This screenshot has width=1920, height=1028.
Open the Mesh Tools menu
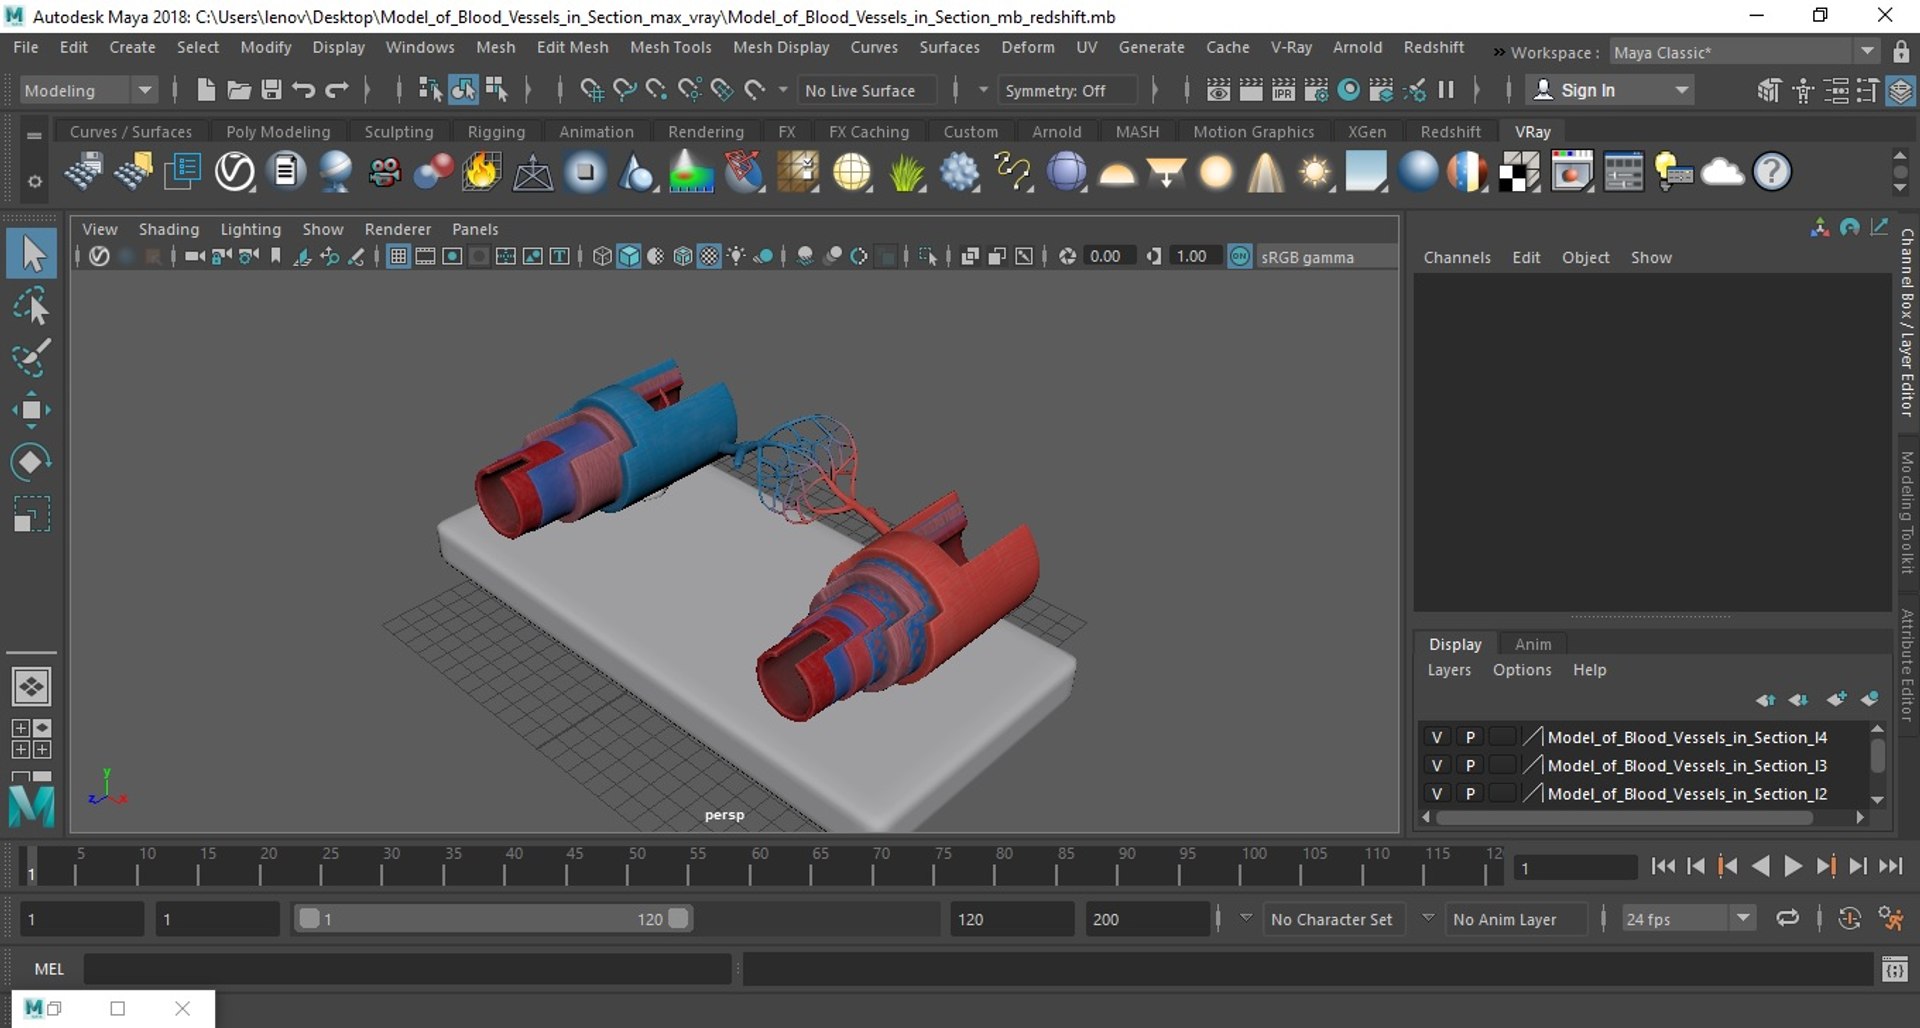pyautogui.click(x=670, y=47)
